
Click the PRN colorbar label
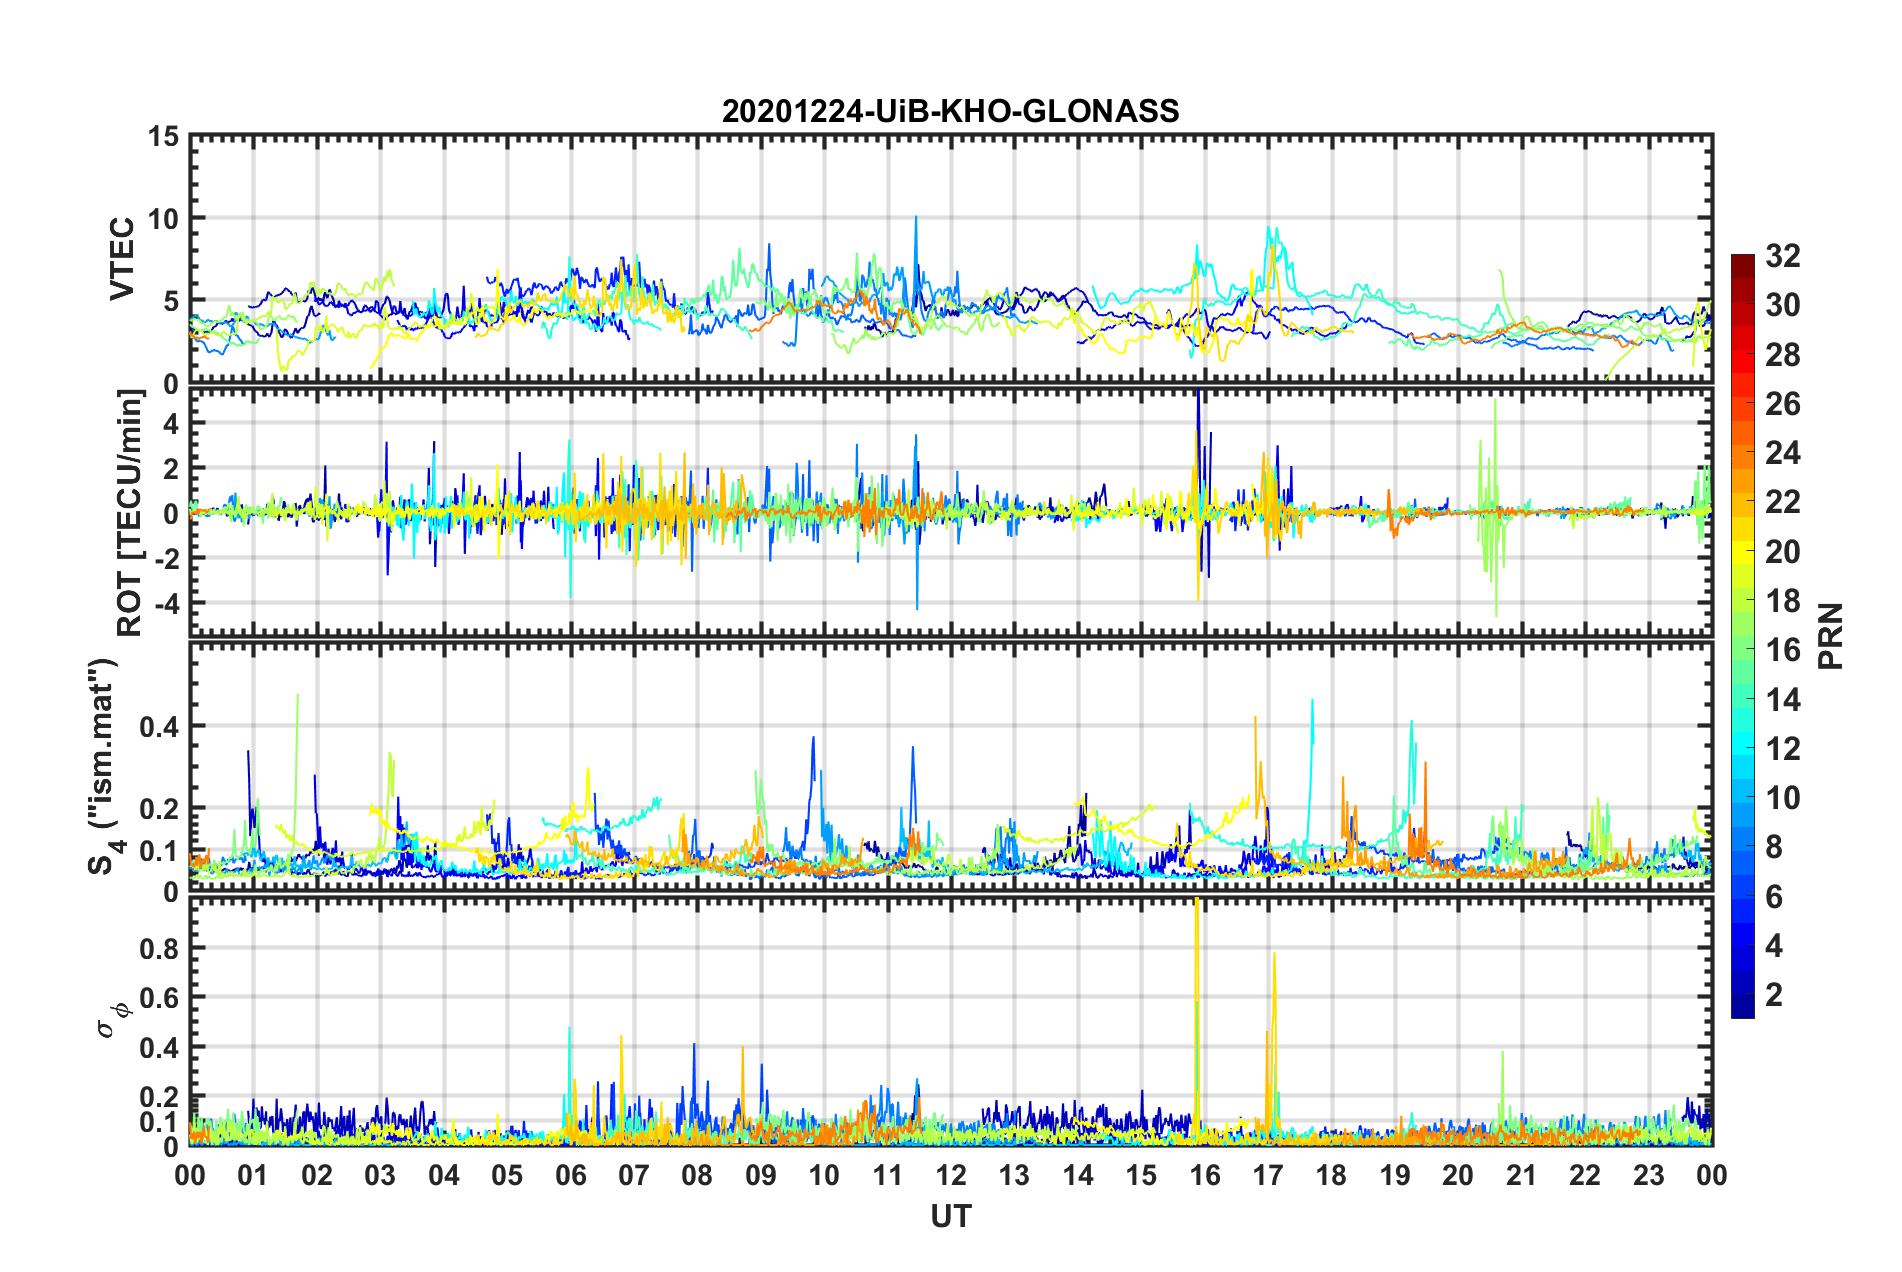(x=1831, y=636)
